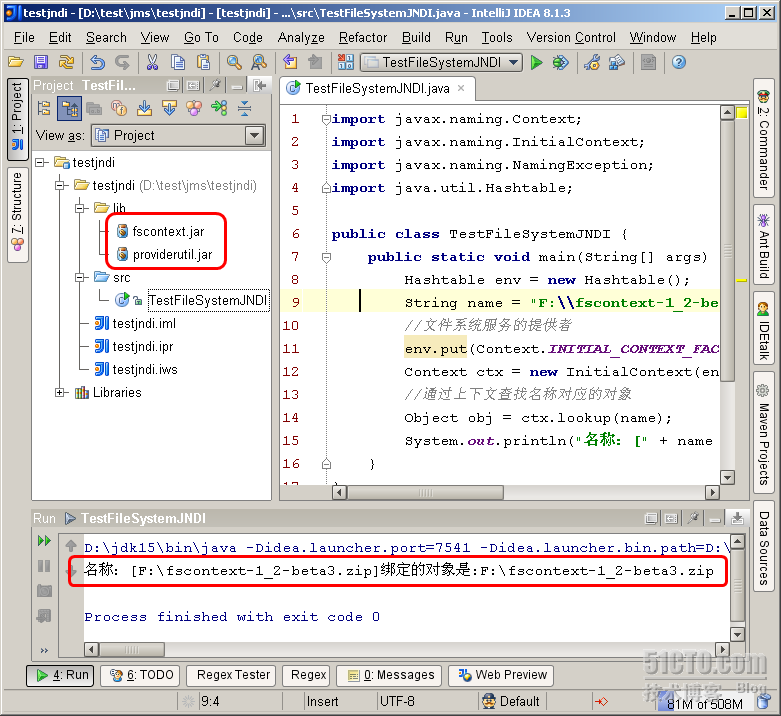Image resolution: width=781 pixels, height=716 pixels.
Task: Open the Regex Tester tool window
Action: tap(233, 675)
